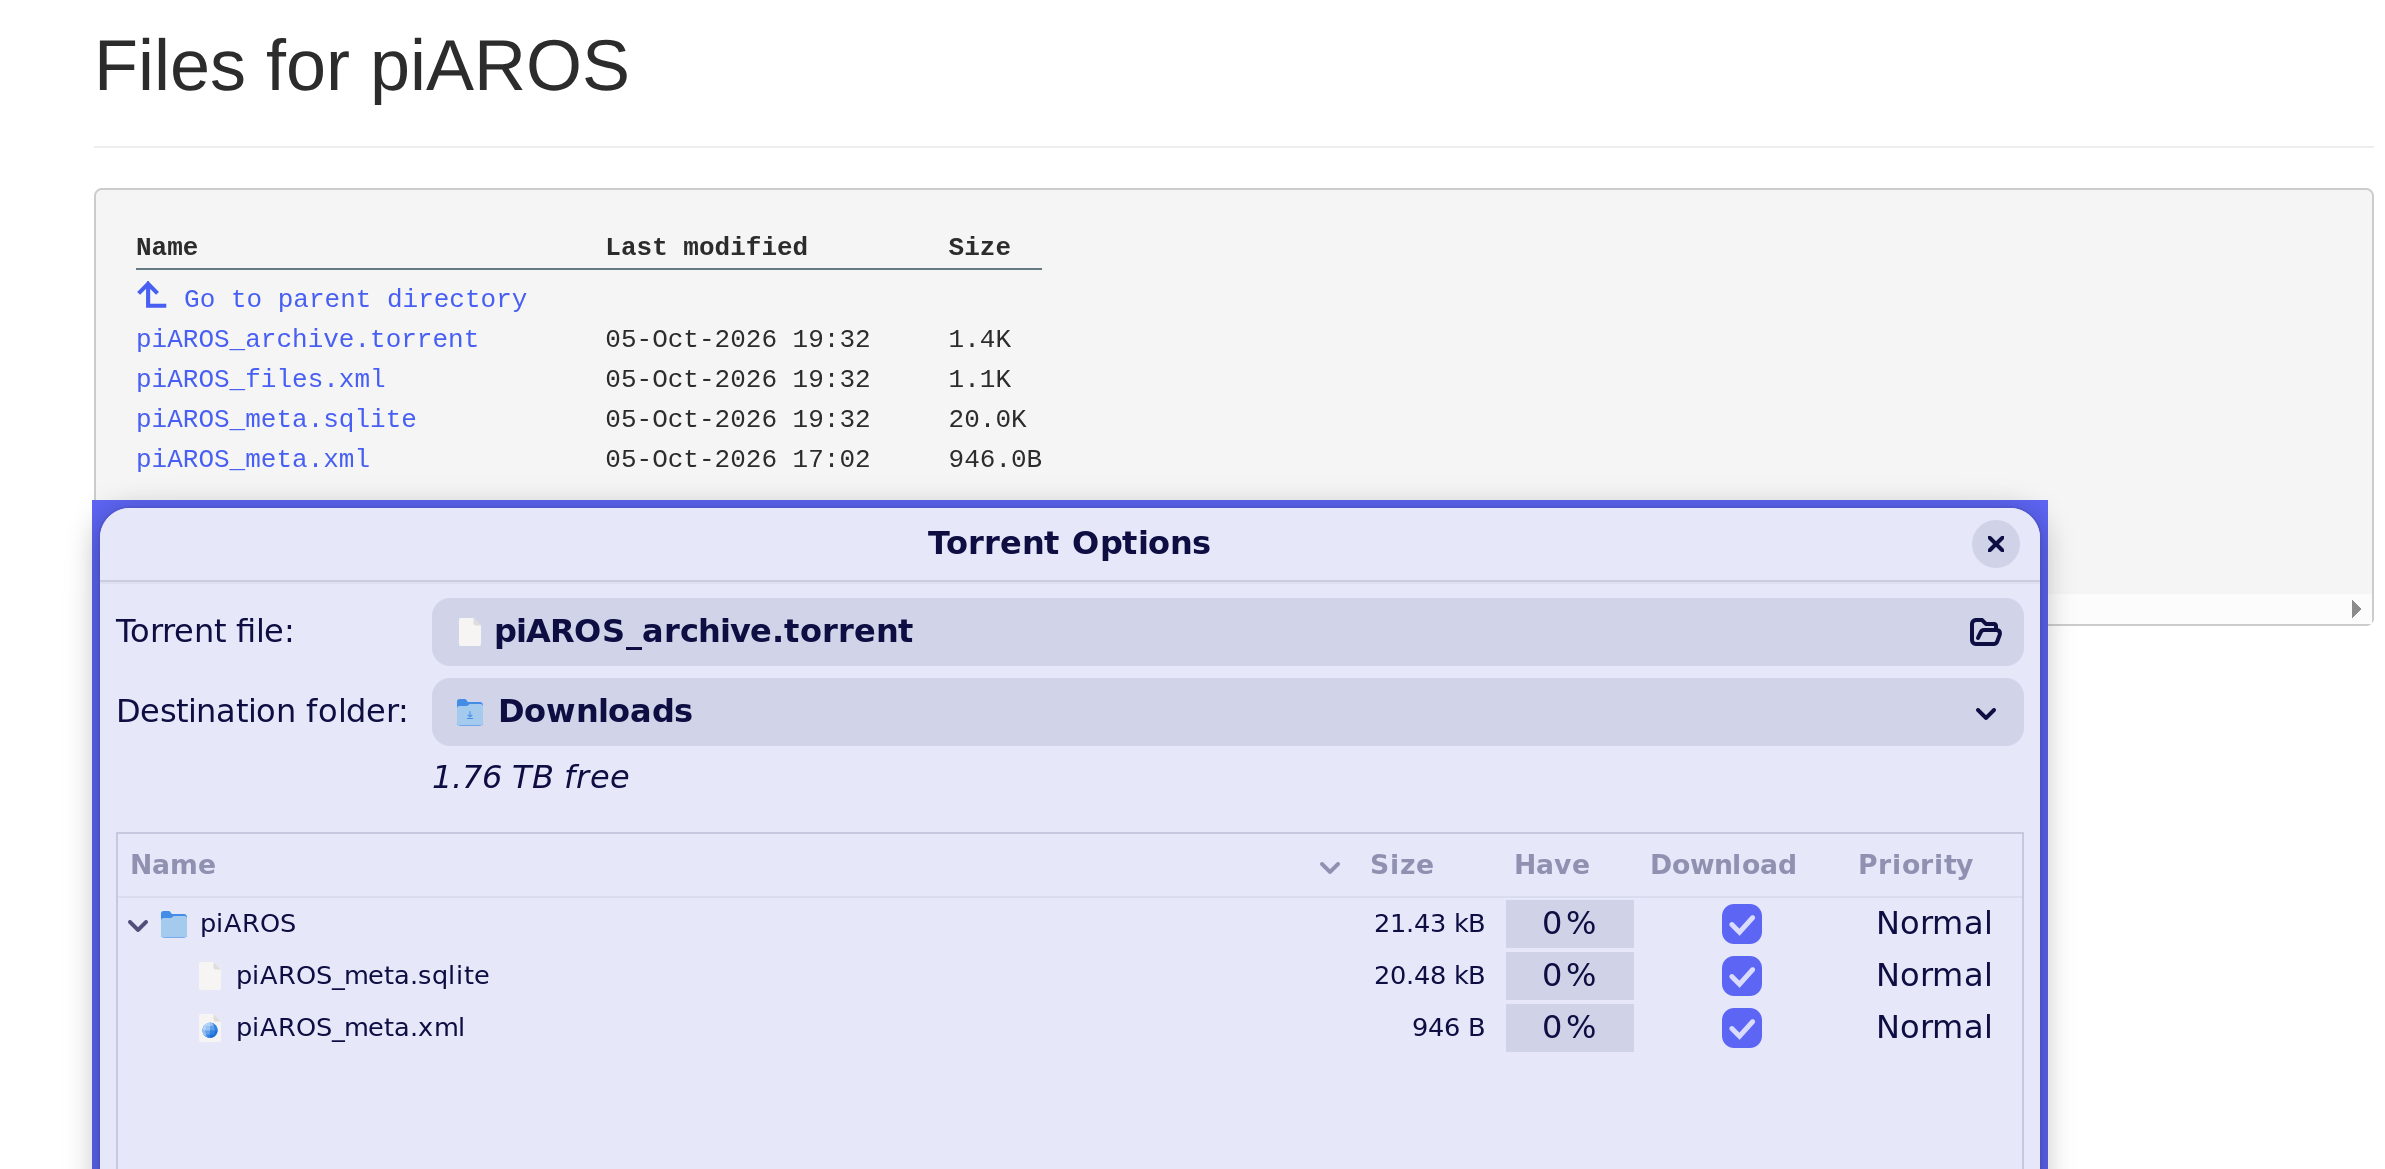2385x1169 pixels.
Task: Uncheck download for piAROS_meta.sqlite
Action: pyautogui.click(x=1741, y=976)
